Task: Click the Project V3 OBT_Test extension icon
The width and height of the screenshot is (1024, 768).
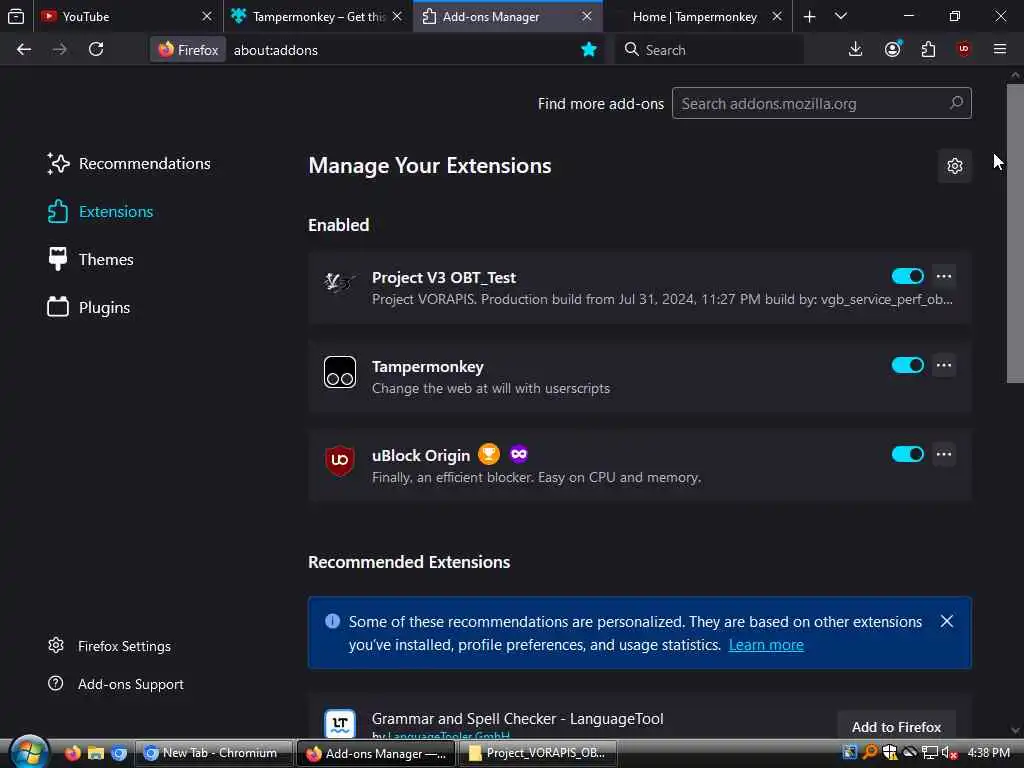Action: [x=340, y=283]
